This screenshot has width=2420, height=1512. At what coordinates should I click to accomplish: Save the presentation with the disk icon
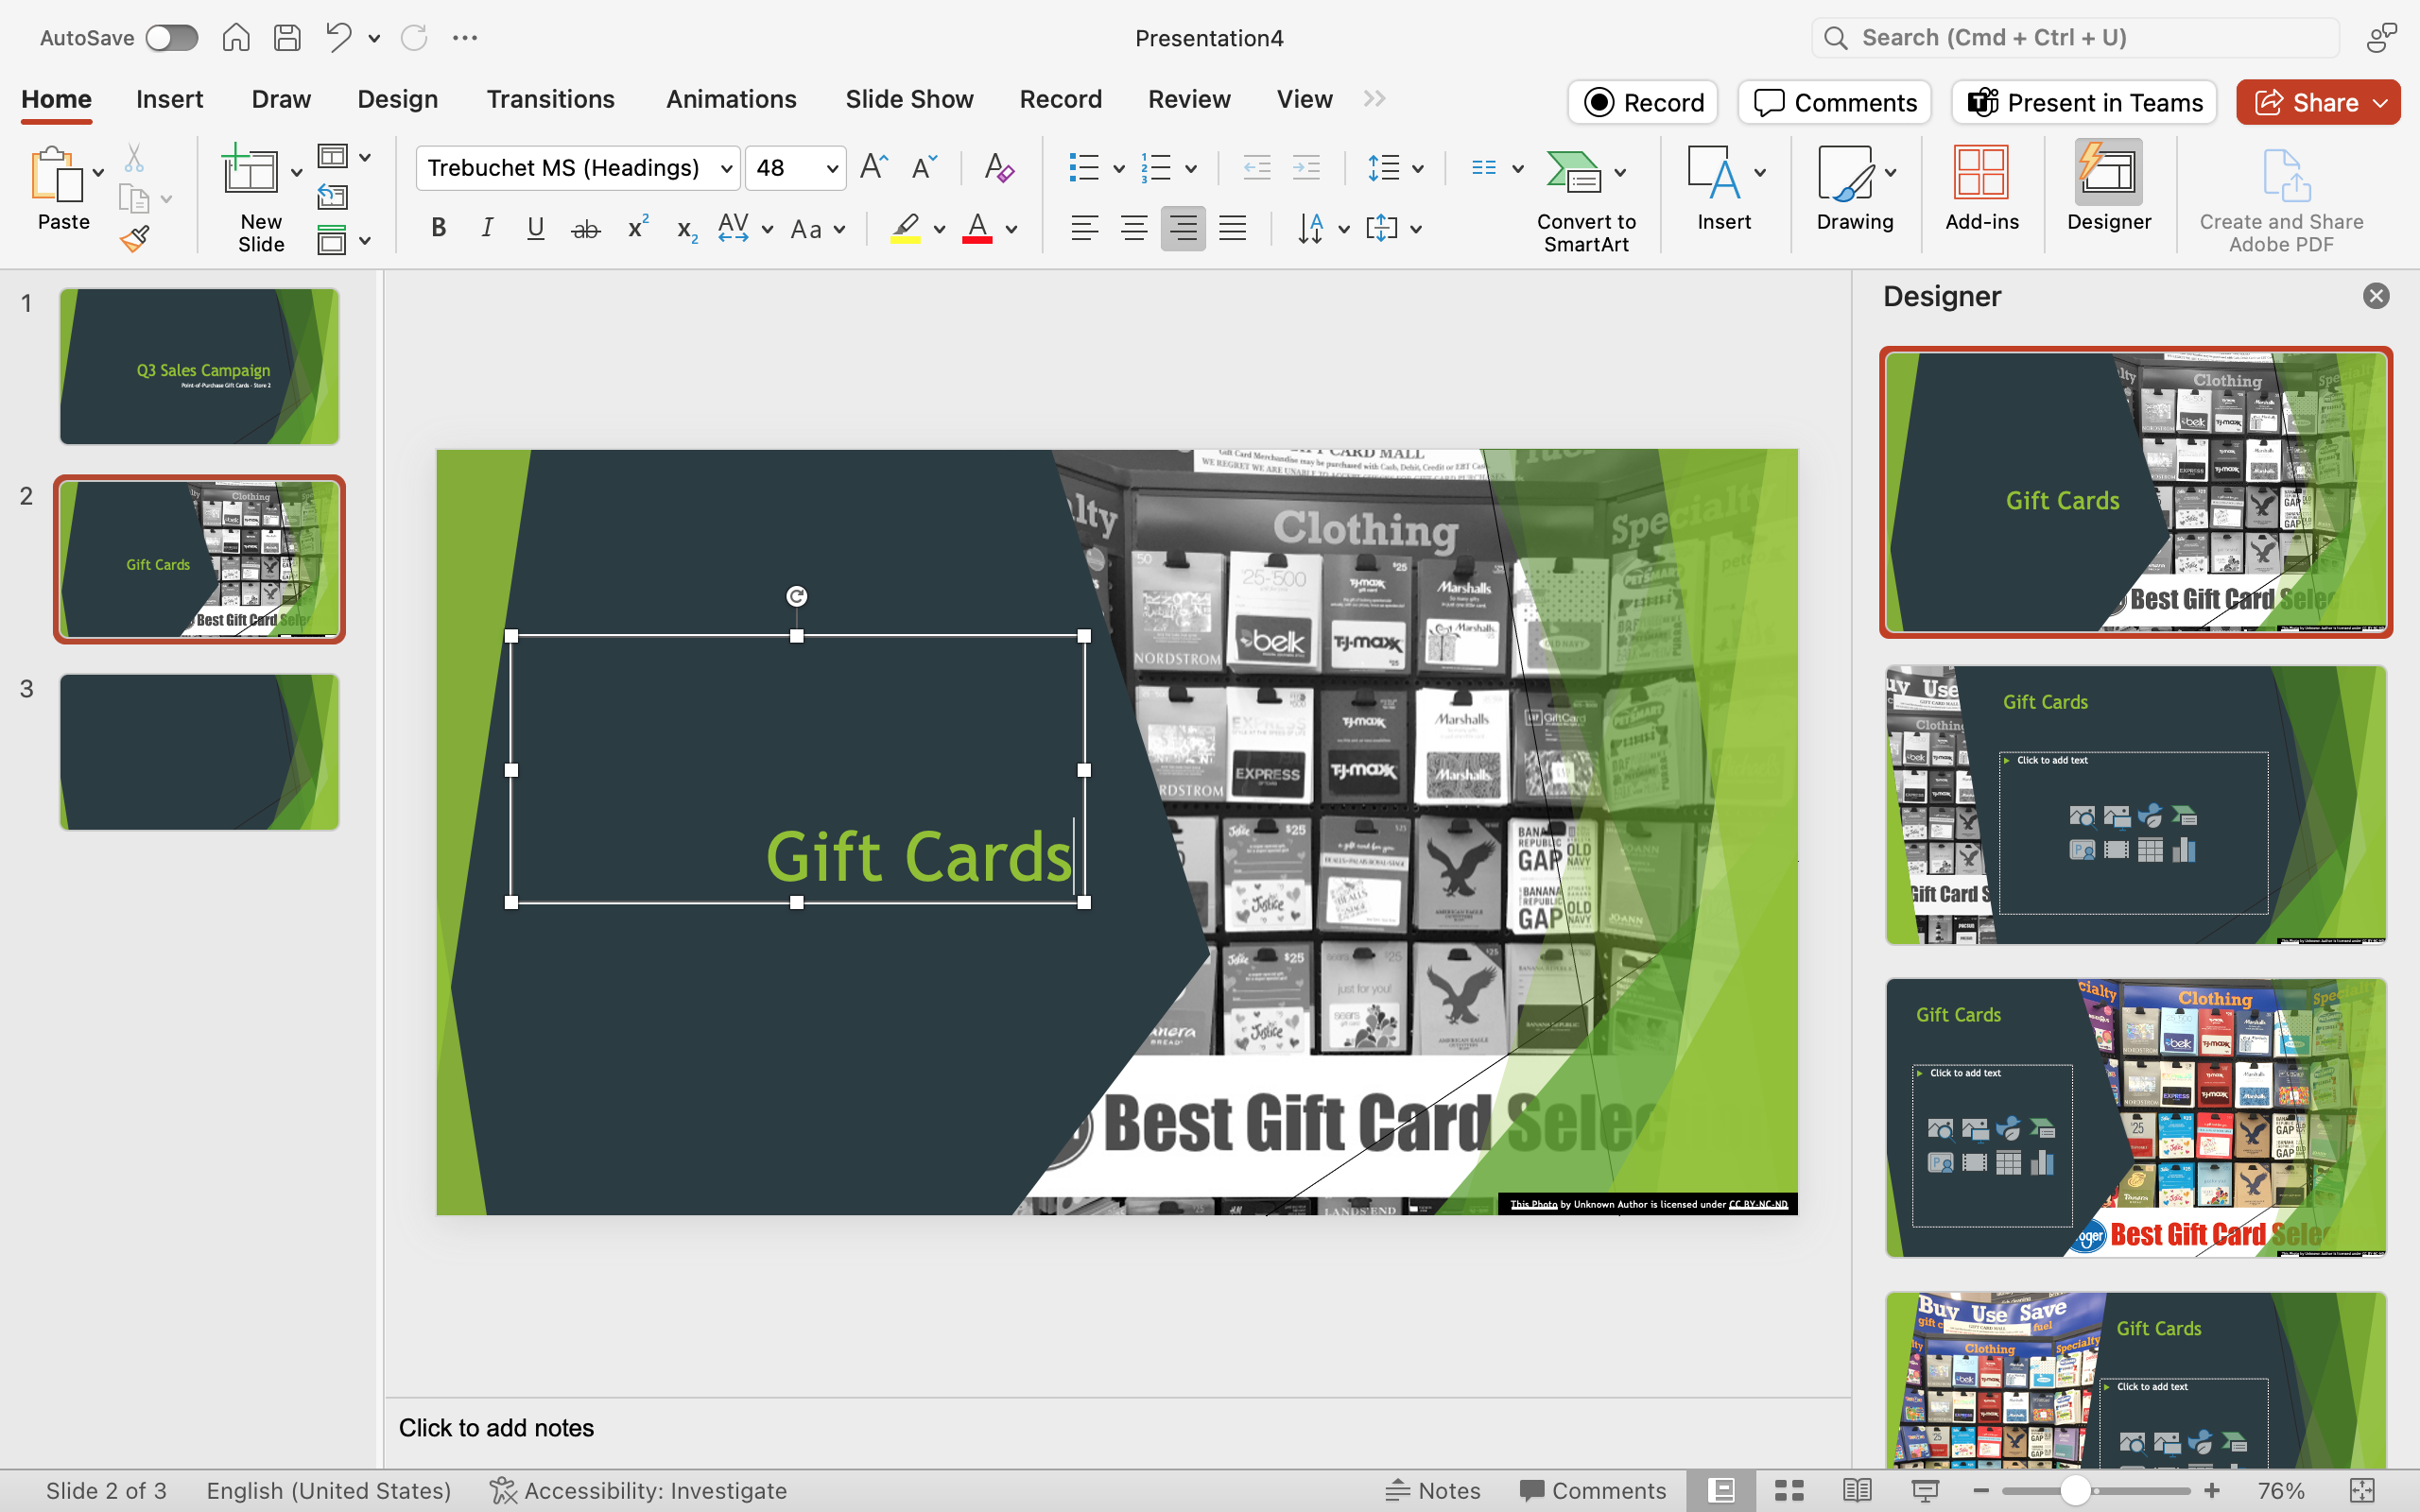(x=287, y=38)
